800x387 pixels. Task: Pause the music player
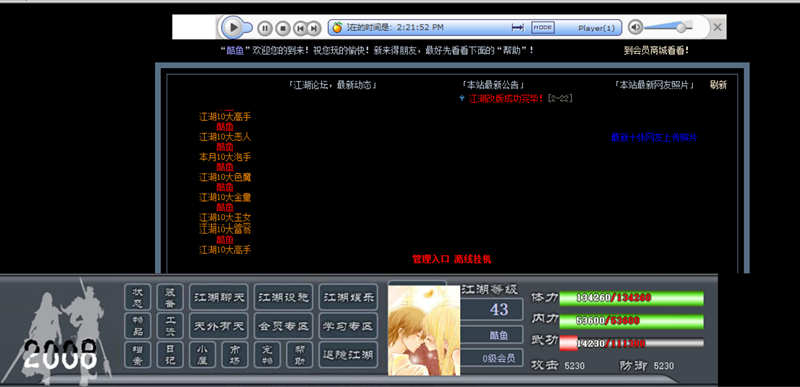pyautogui.click(x=264, y=28)
